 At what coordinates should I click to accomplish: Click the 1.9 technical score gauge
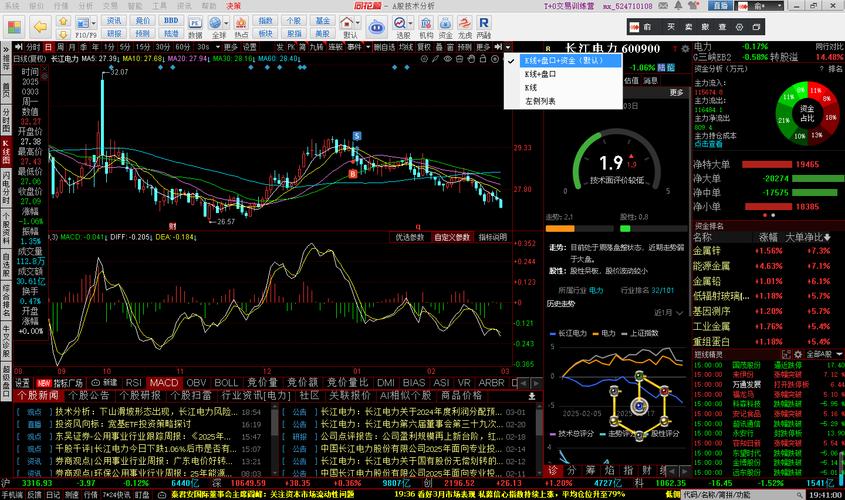point(611,165)
